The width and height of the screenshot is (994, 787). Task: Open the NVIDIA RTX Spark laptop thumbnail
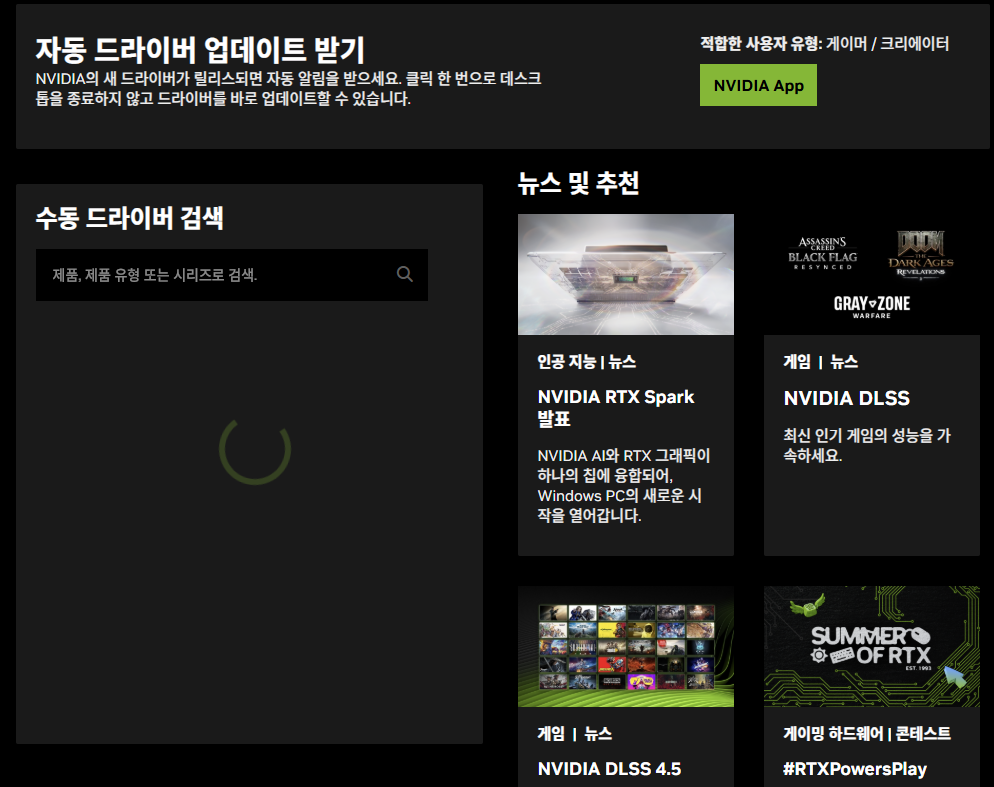pyautogui.click(x=626, y=274)
